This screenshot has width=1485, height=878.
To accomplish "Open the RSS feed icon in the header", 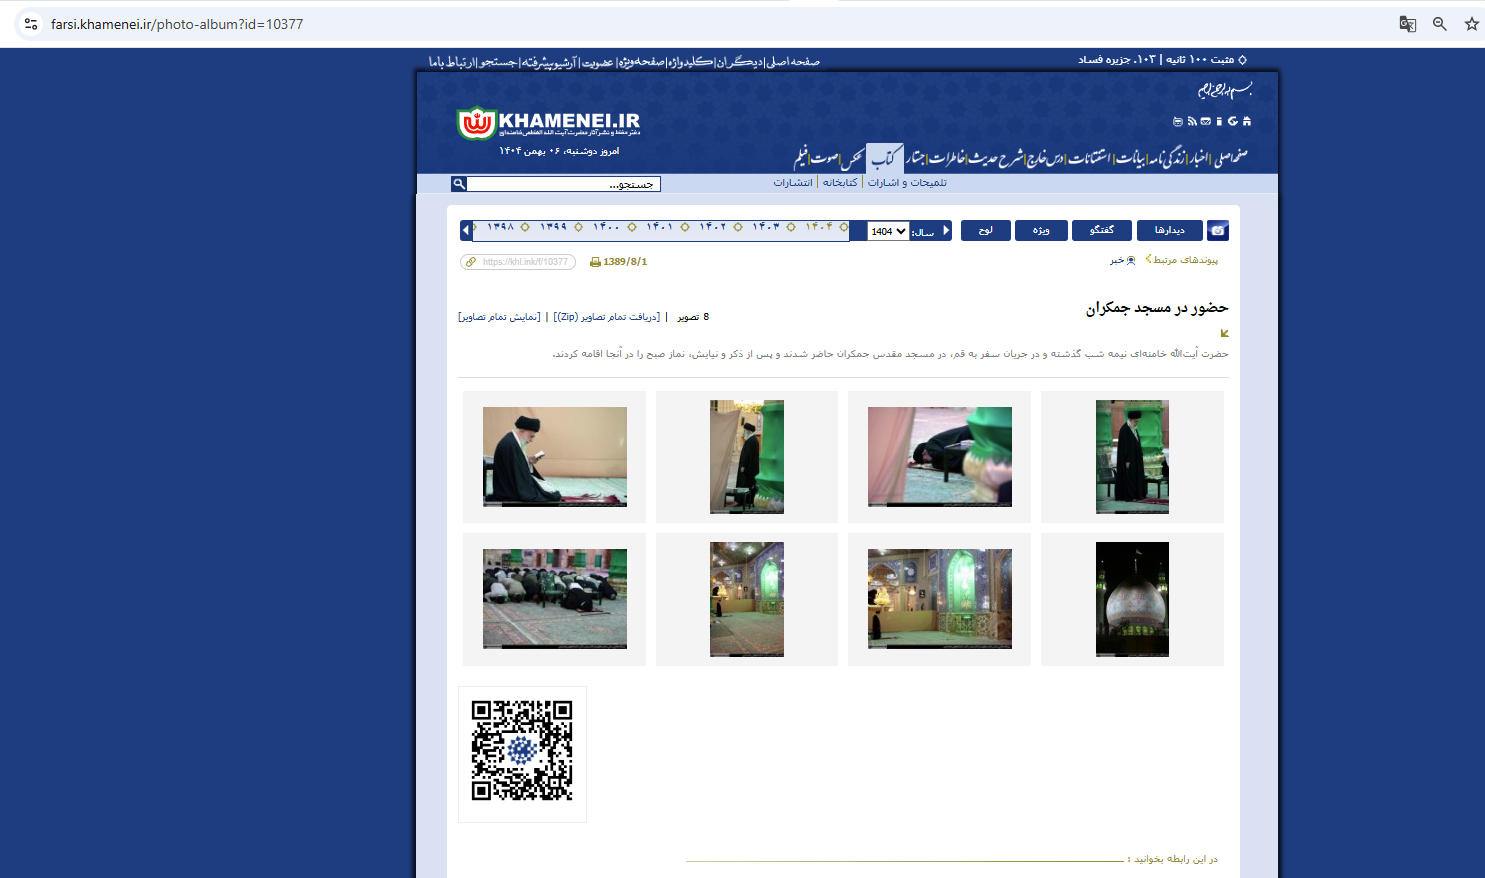I will click(1192, 121).
